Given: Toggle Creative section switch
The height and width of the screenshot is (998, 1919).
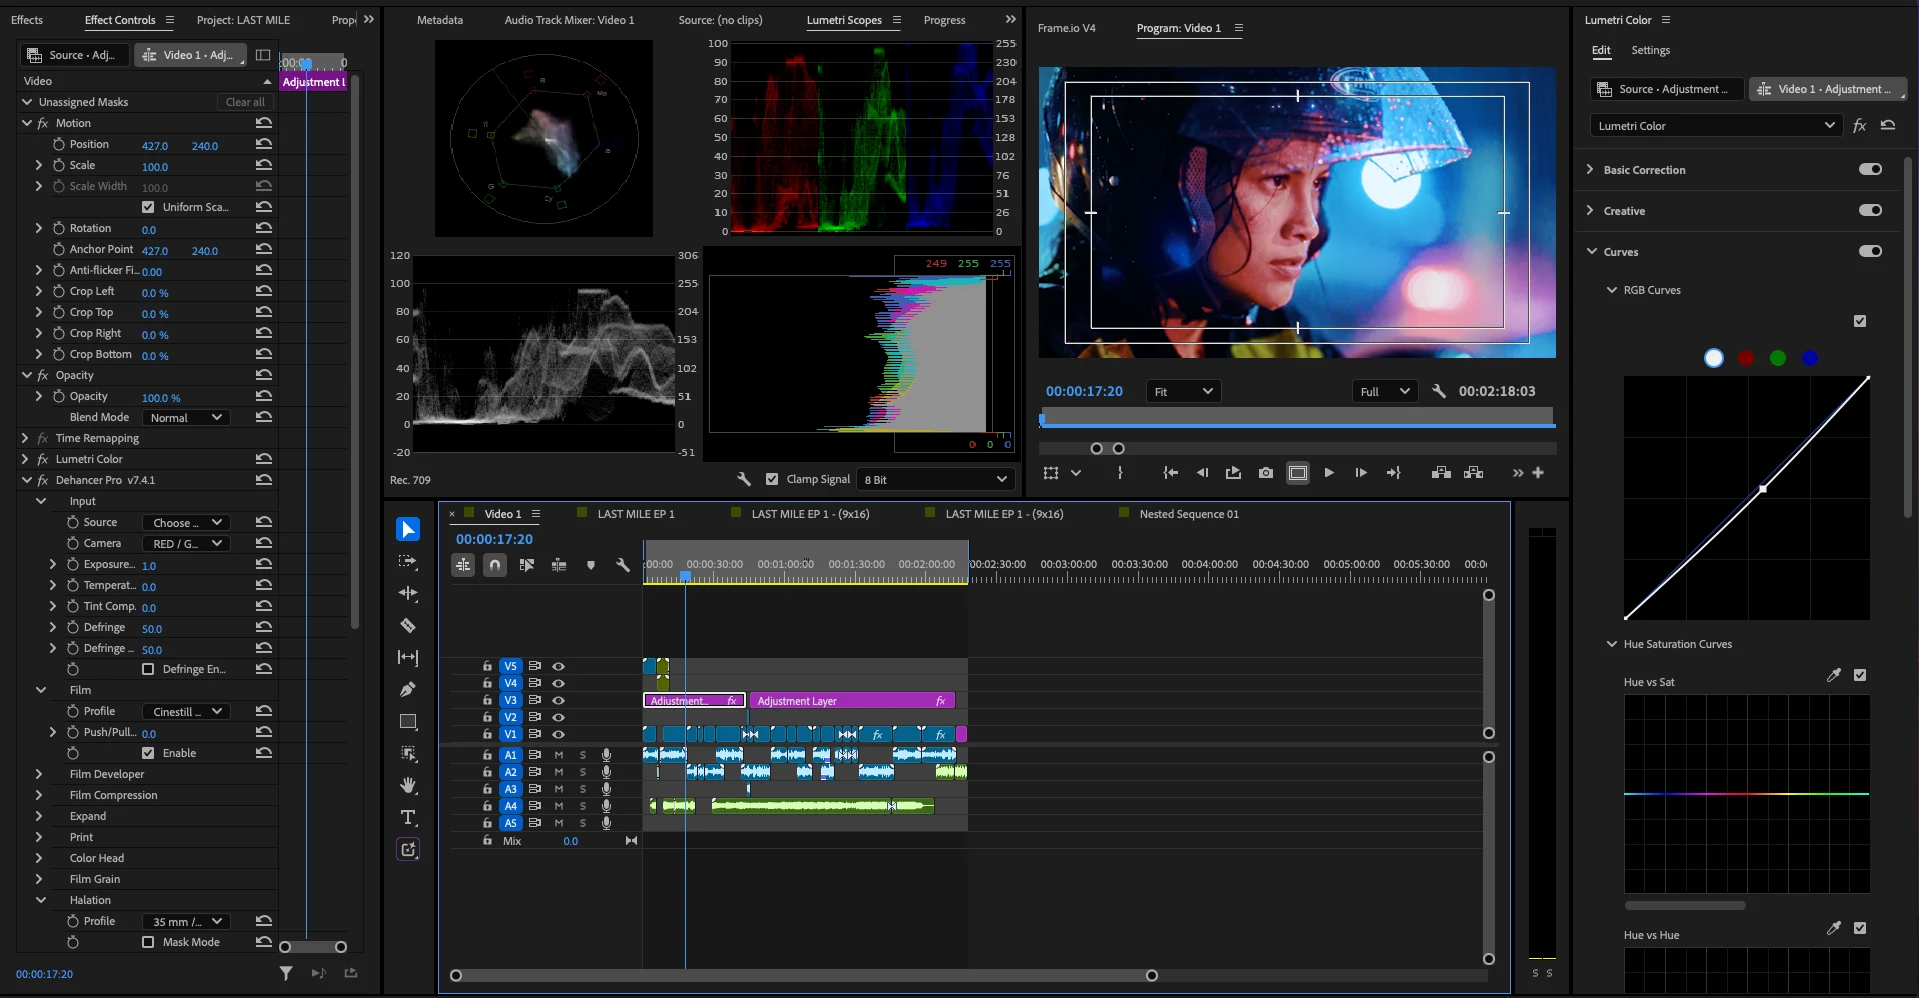Looking at the screenshot, I should [x=1870, y=210].
